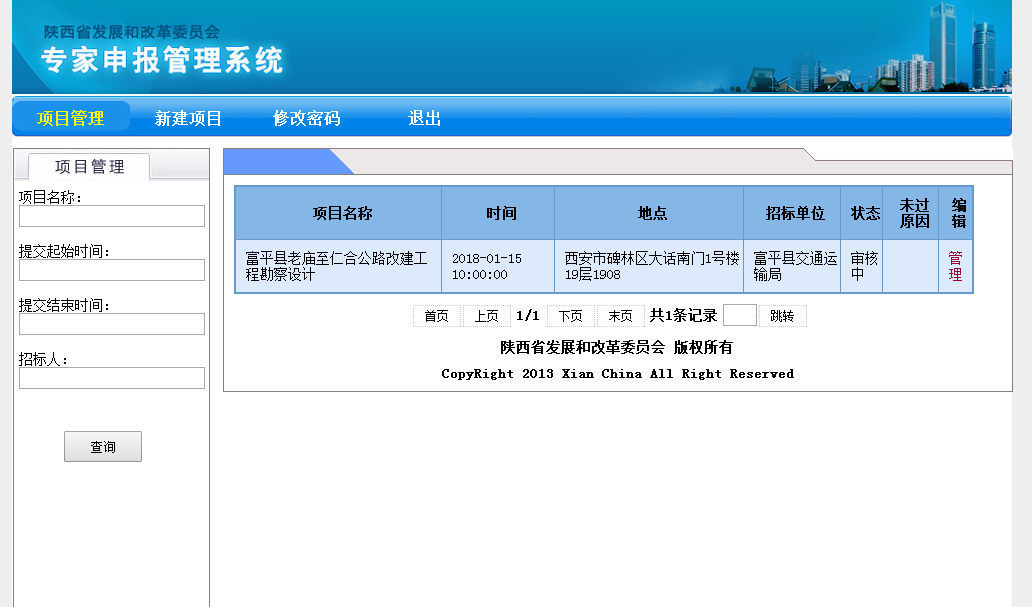Jump to 末页 in pagination
Image resolution: width=1032 pixels, height=607 pixels.
click(620, 316)
